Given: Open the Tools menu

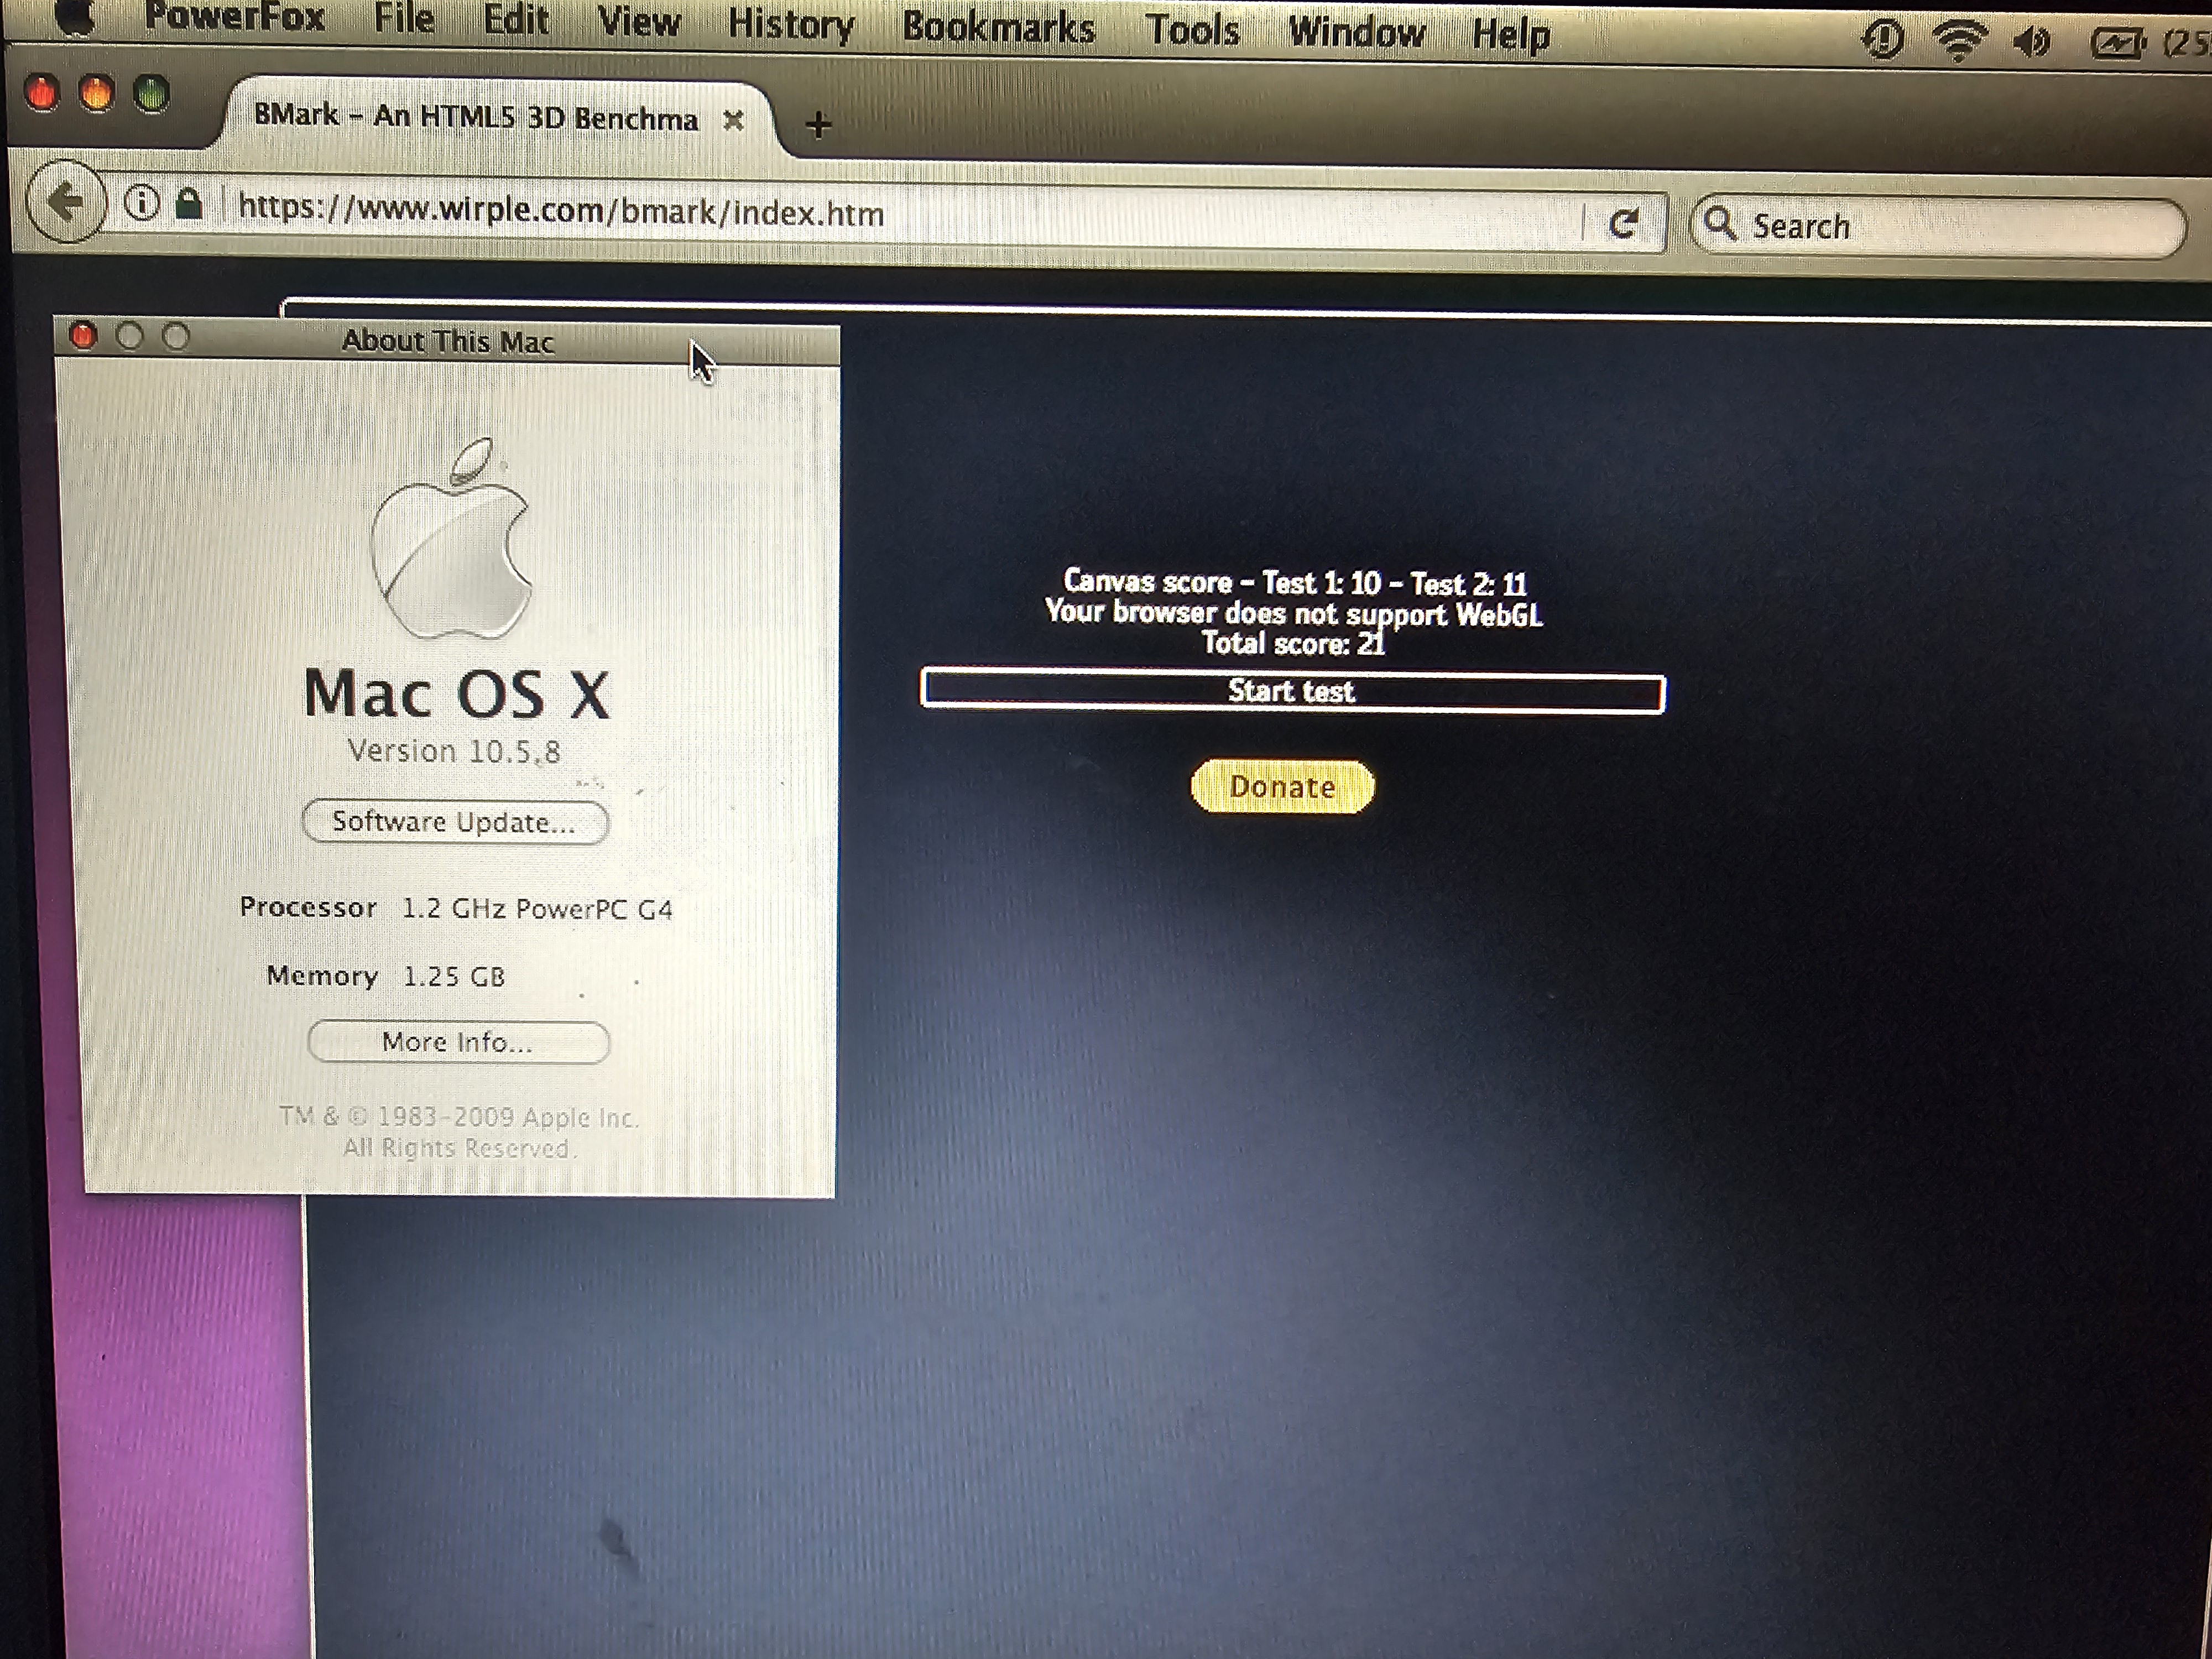Looking at the screenshot, I should pyautogui.click(x=1192, y=30).
